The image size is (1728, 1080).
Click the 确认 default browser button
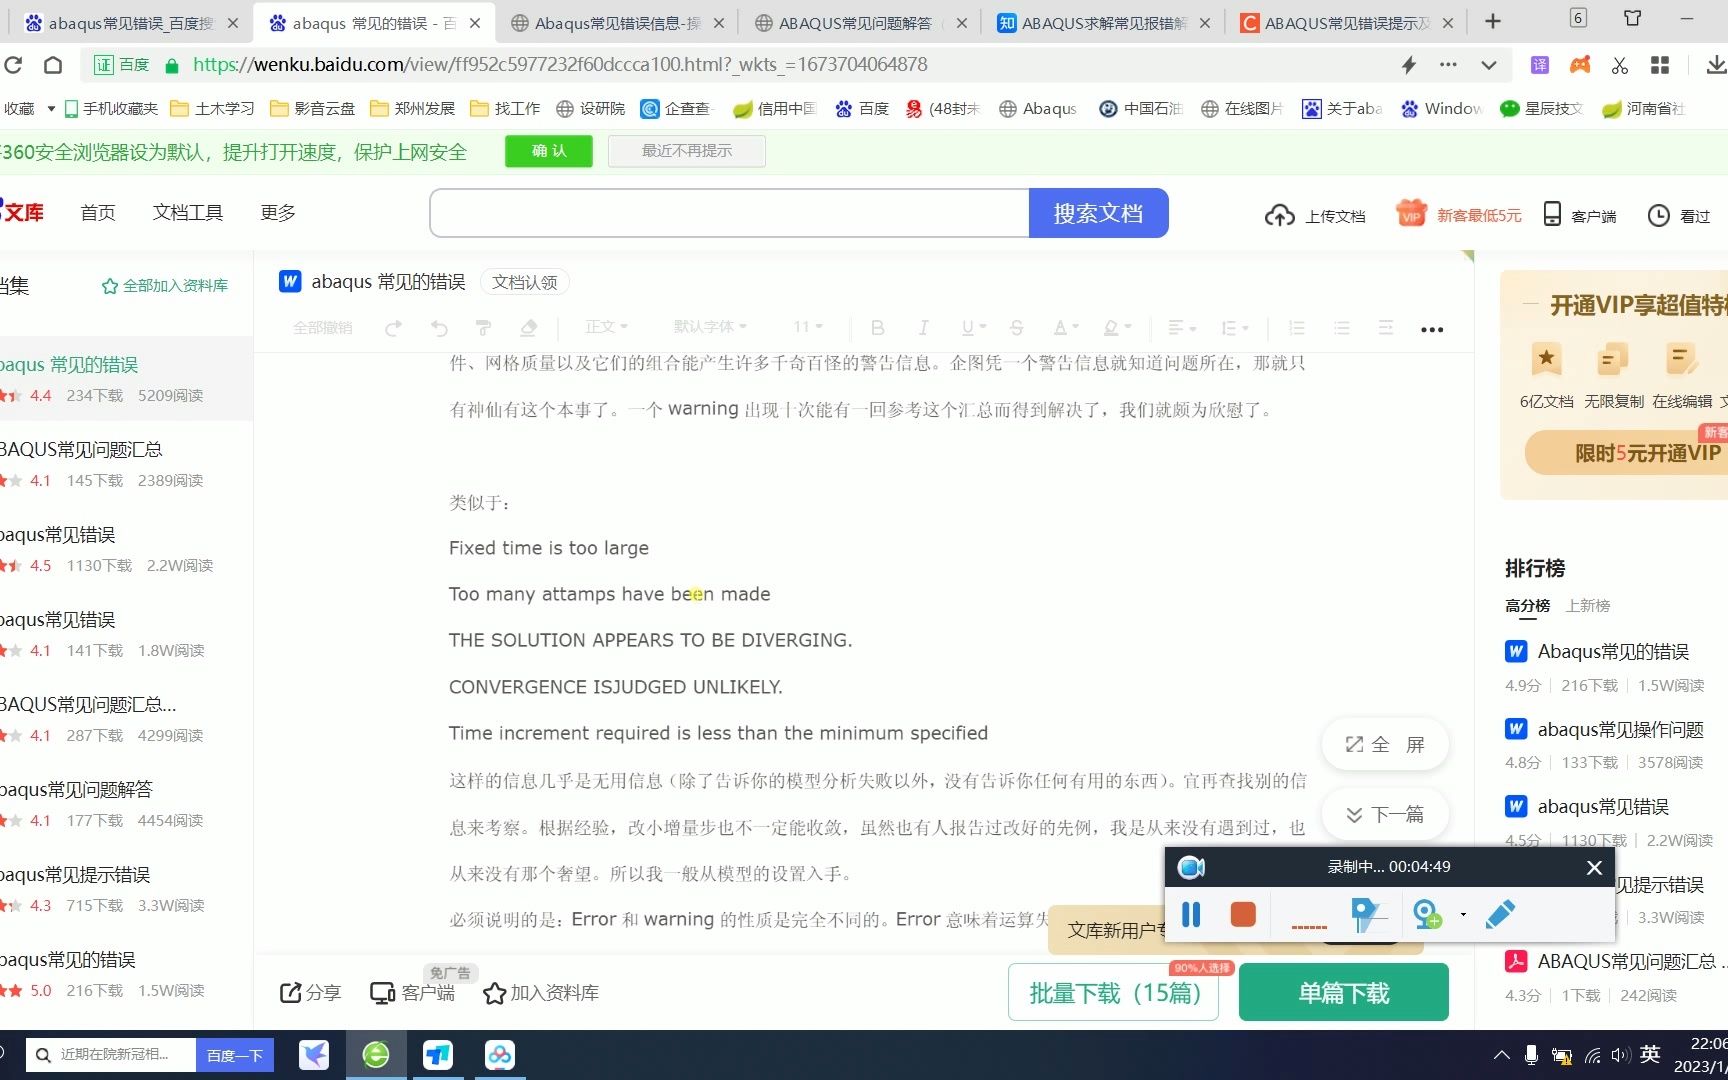[549, 151]
